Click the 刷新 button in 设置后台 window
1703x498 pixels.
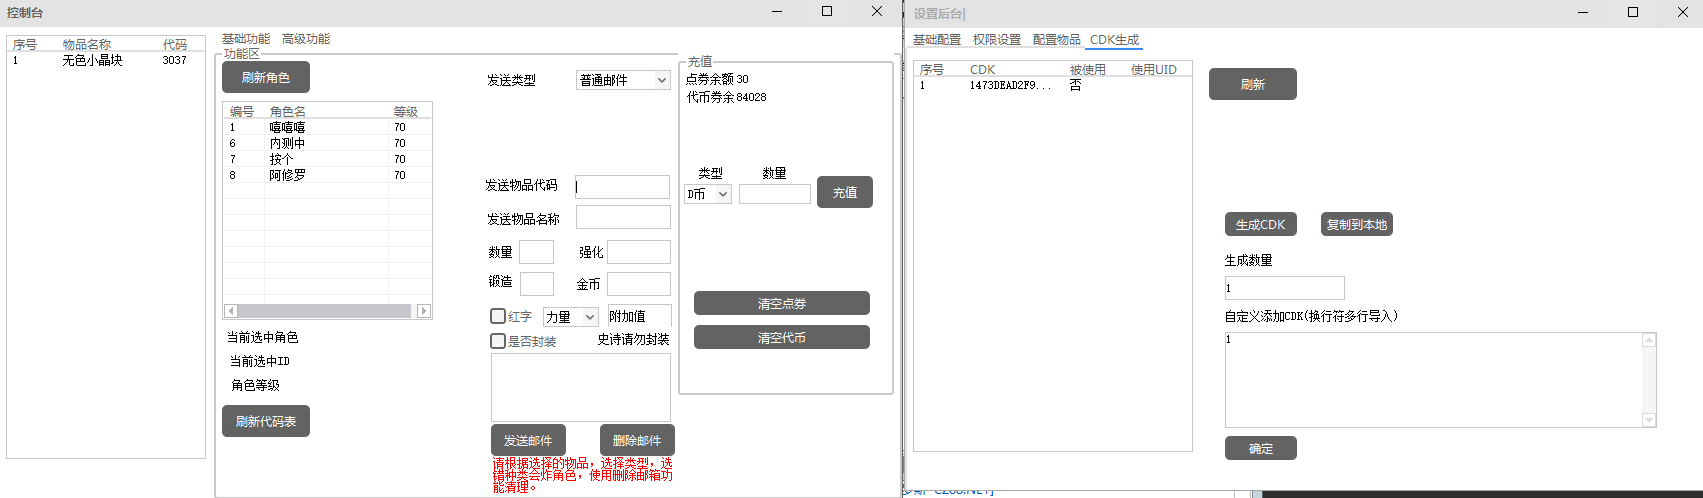[1253, 84]
